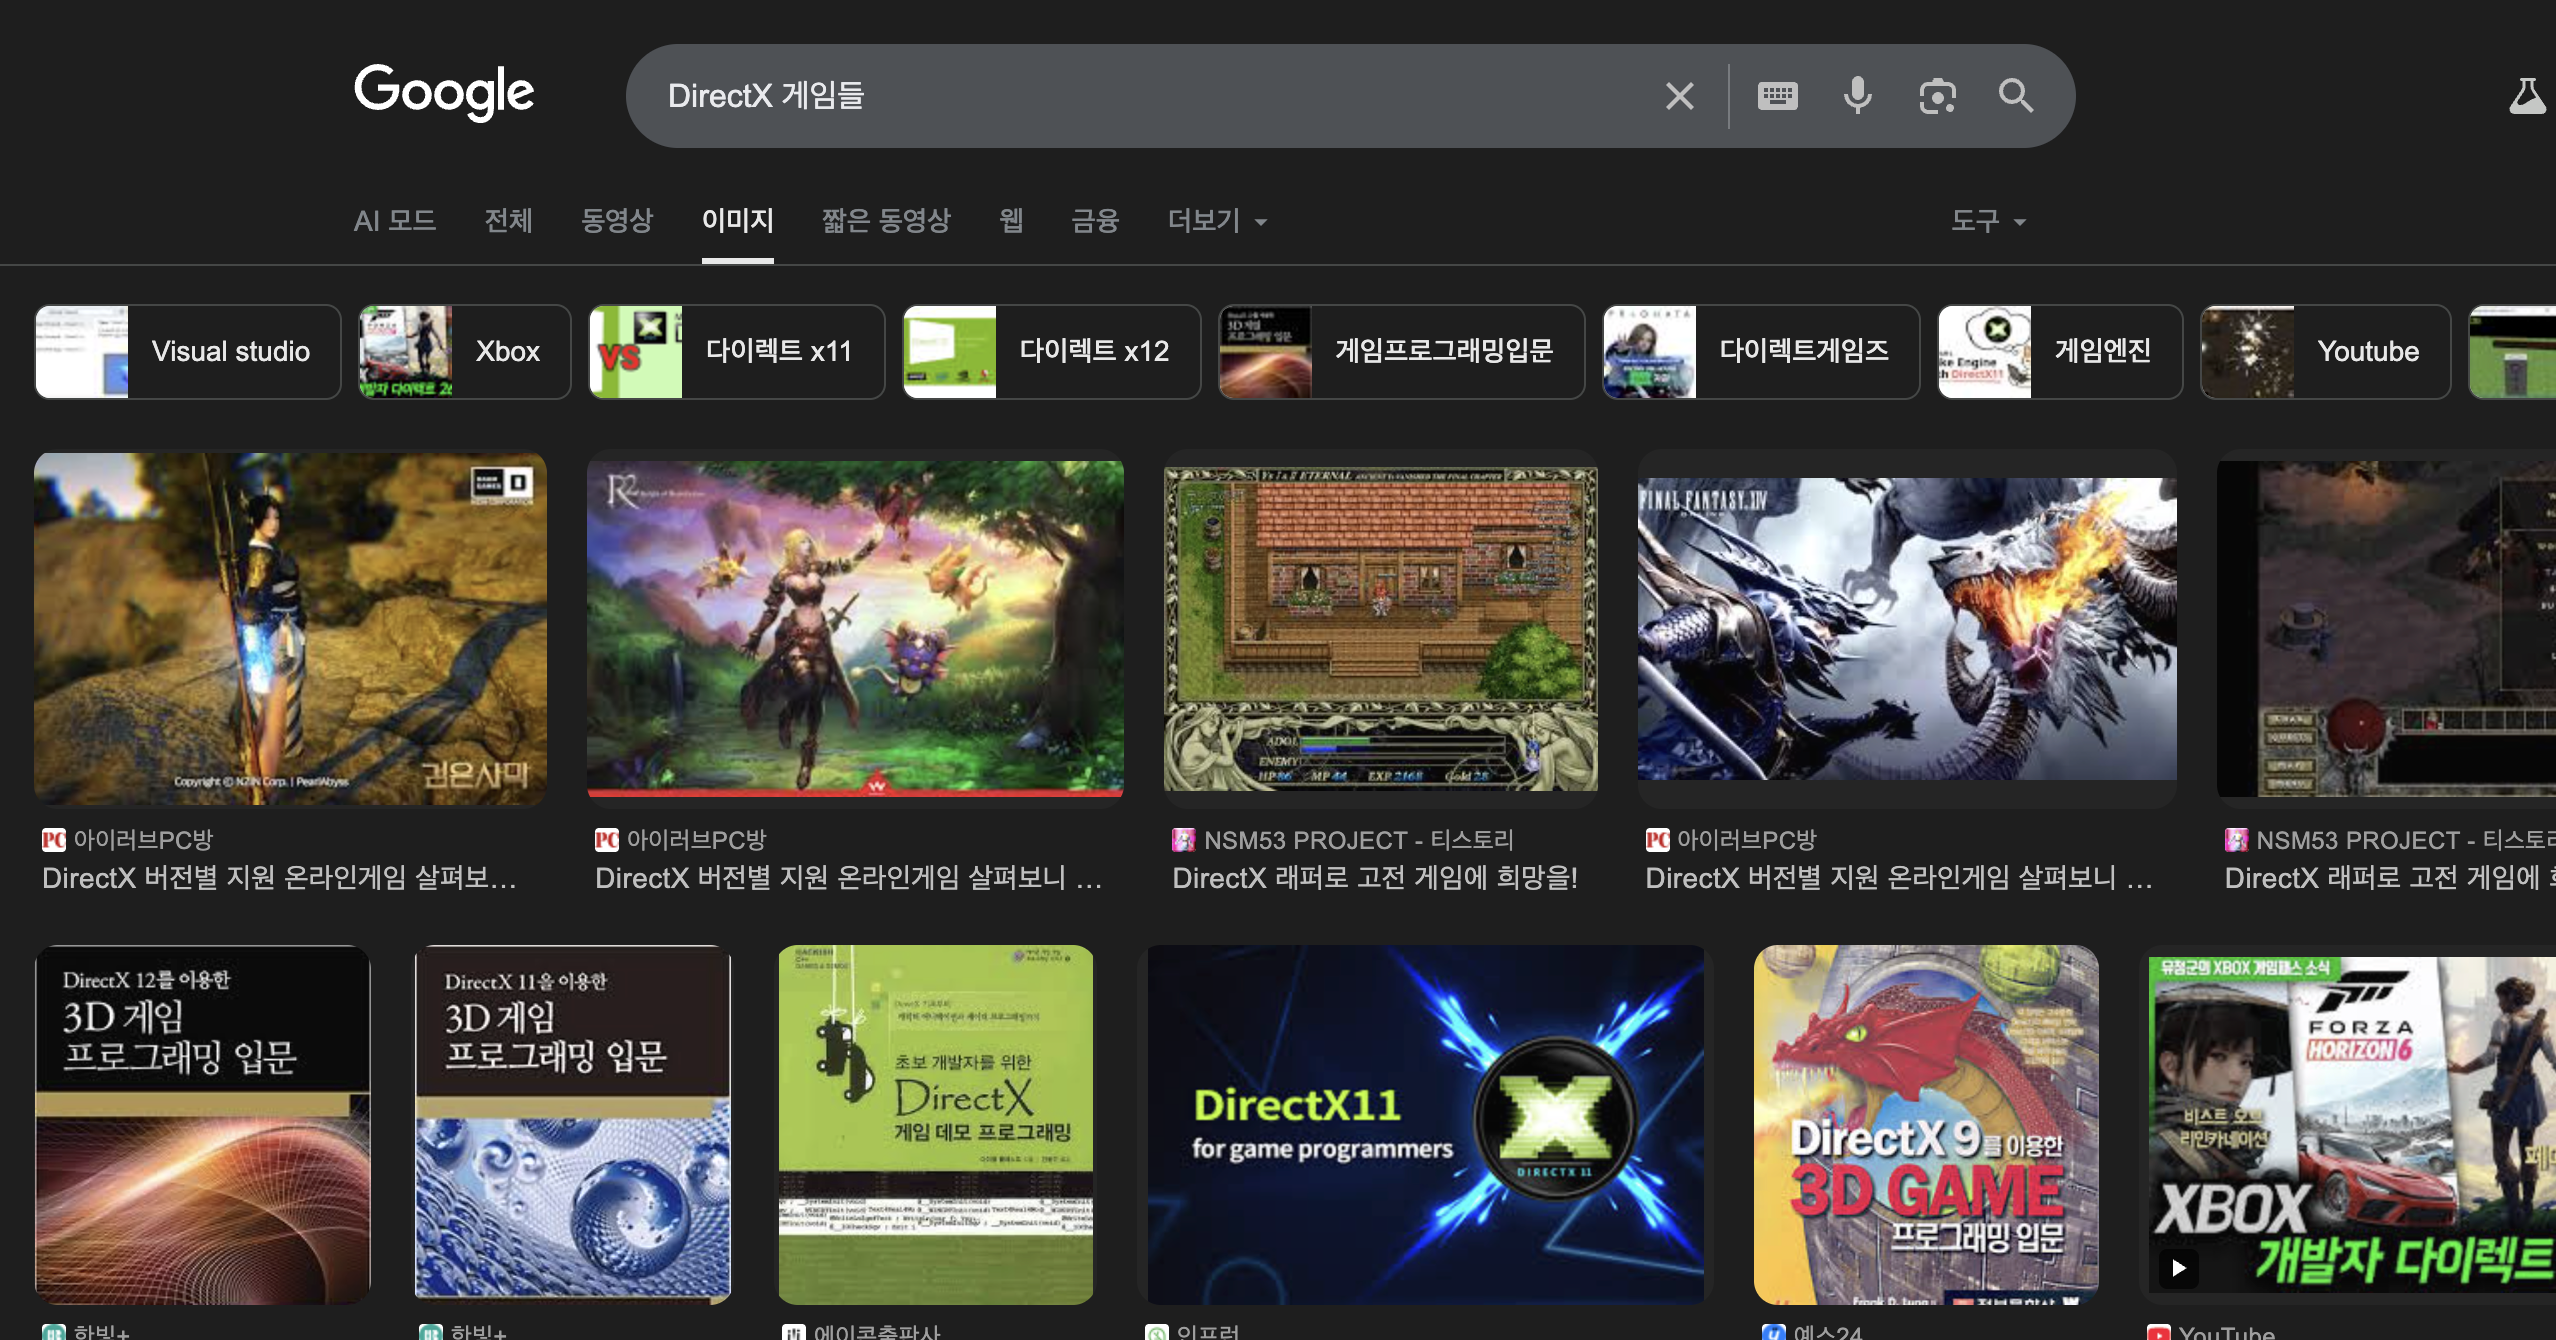Viewport: 2556px width, 1340px height.
Task: Open the Final Fantasy XIV dragon thumbnail
Action: [1907, 629]
